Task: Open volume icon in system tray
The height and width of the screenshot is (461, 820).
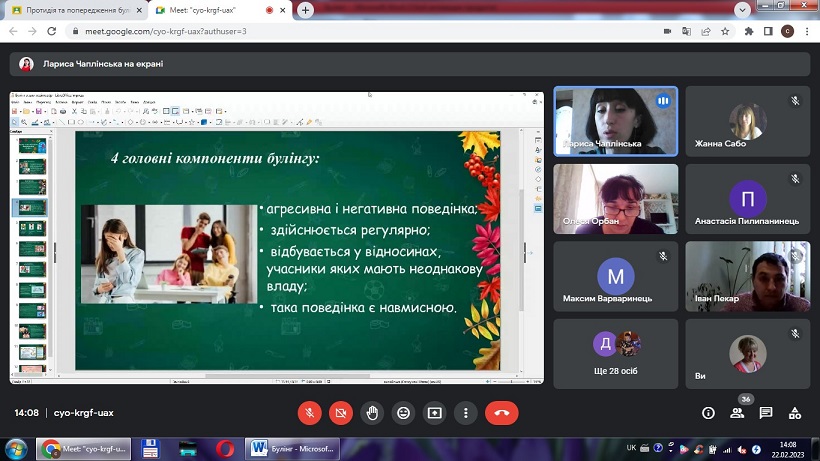Action: coord(742,450)
